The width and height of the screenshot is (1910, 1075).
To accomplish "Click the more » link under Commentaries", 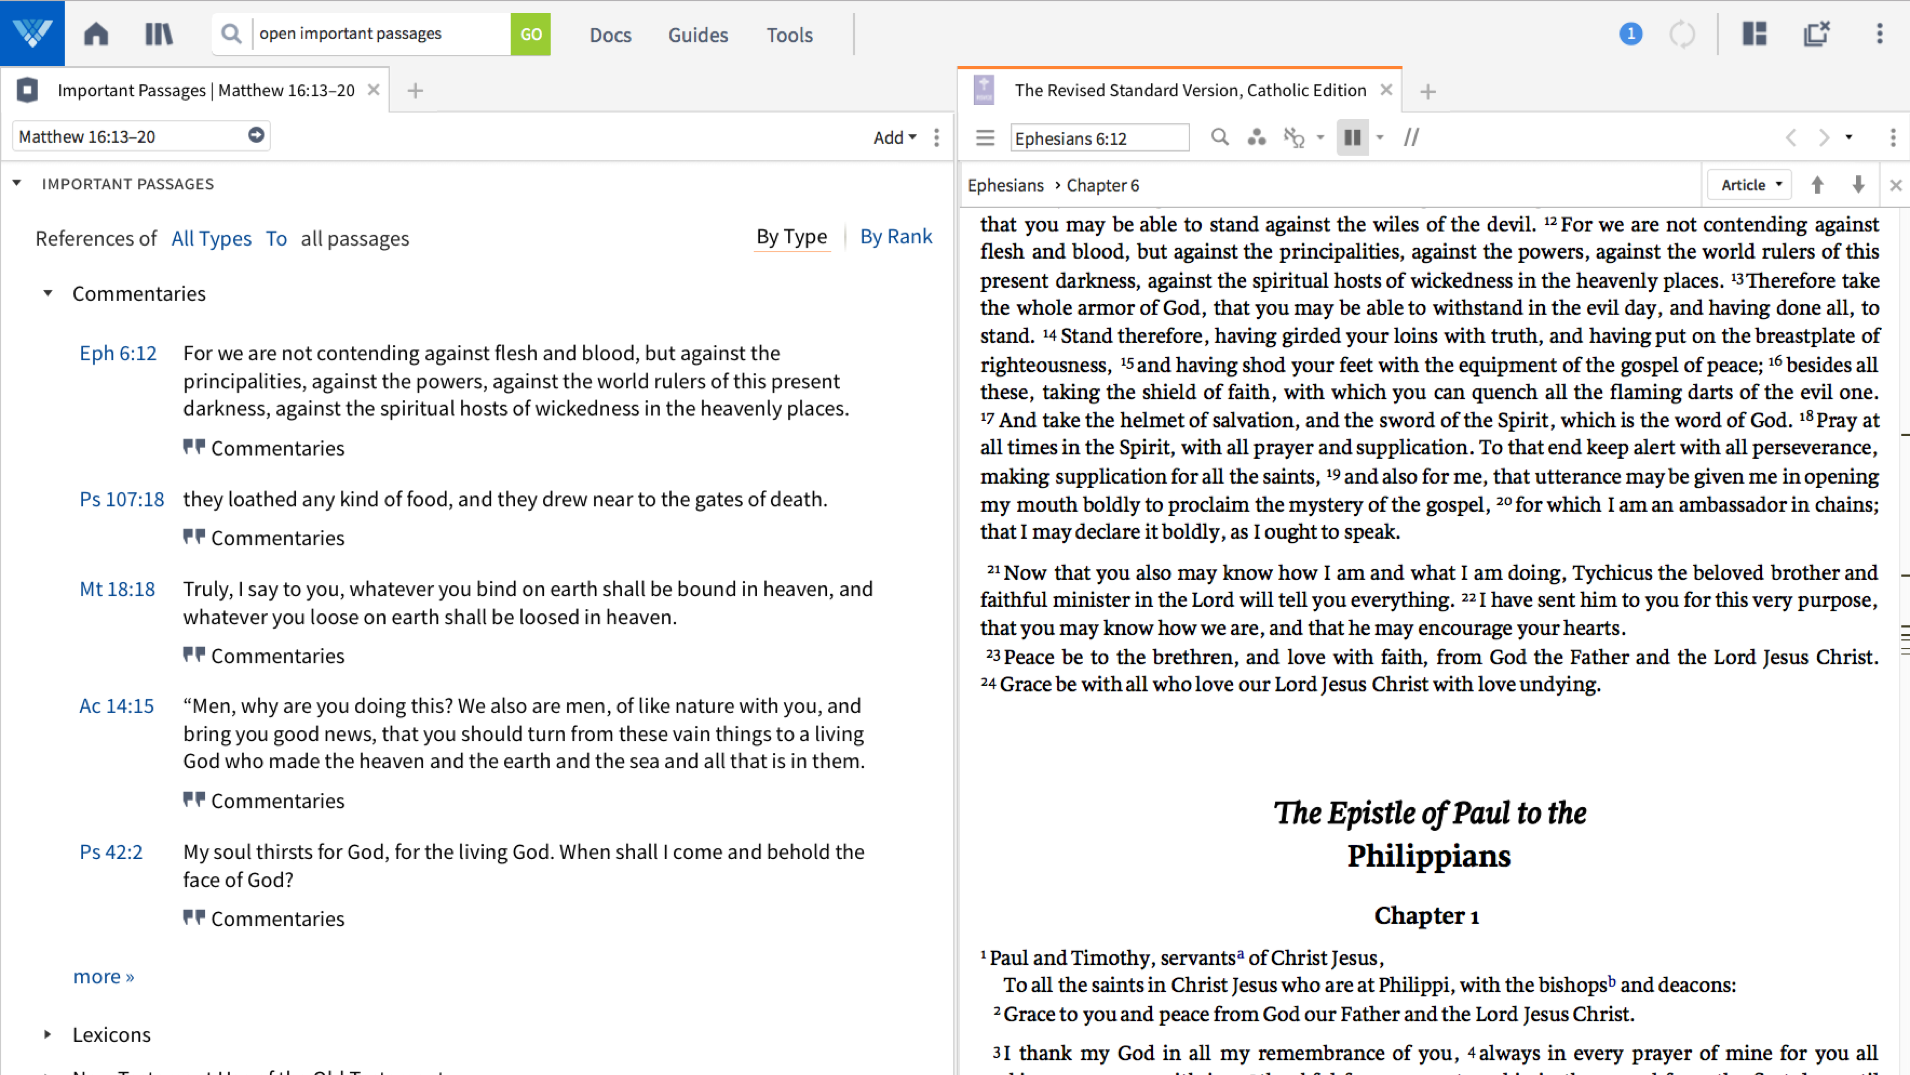I will coord(103,977).
